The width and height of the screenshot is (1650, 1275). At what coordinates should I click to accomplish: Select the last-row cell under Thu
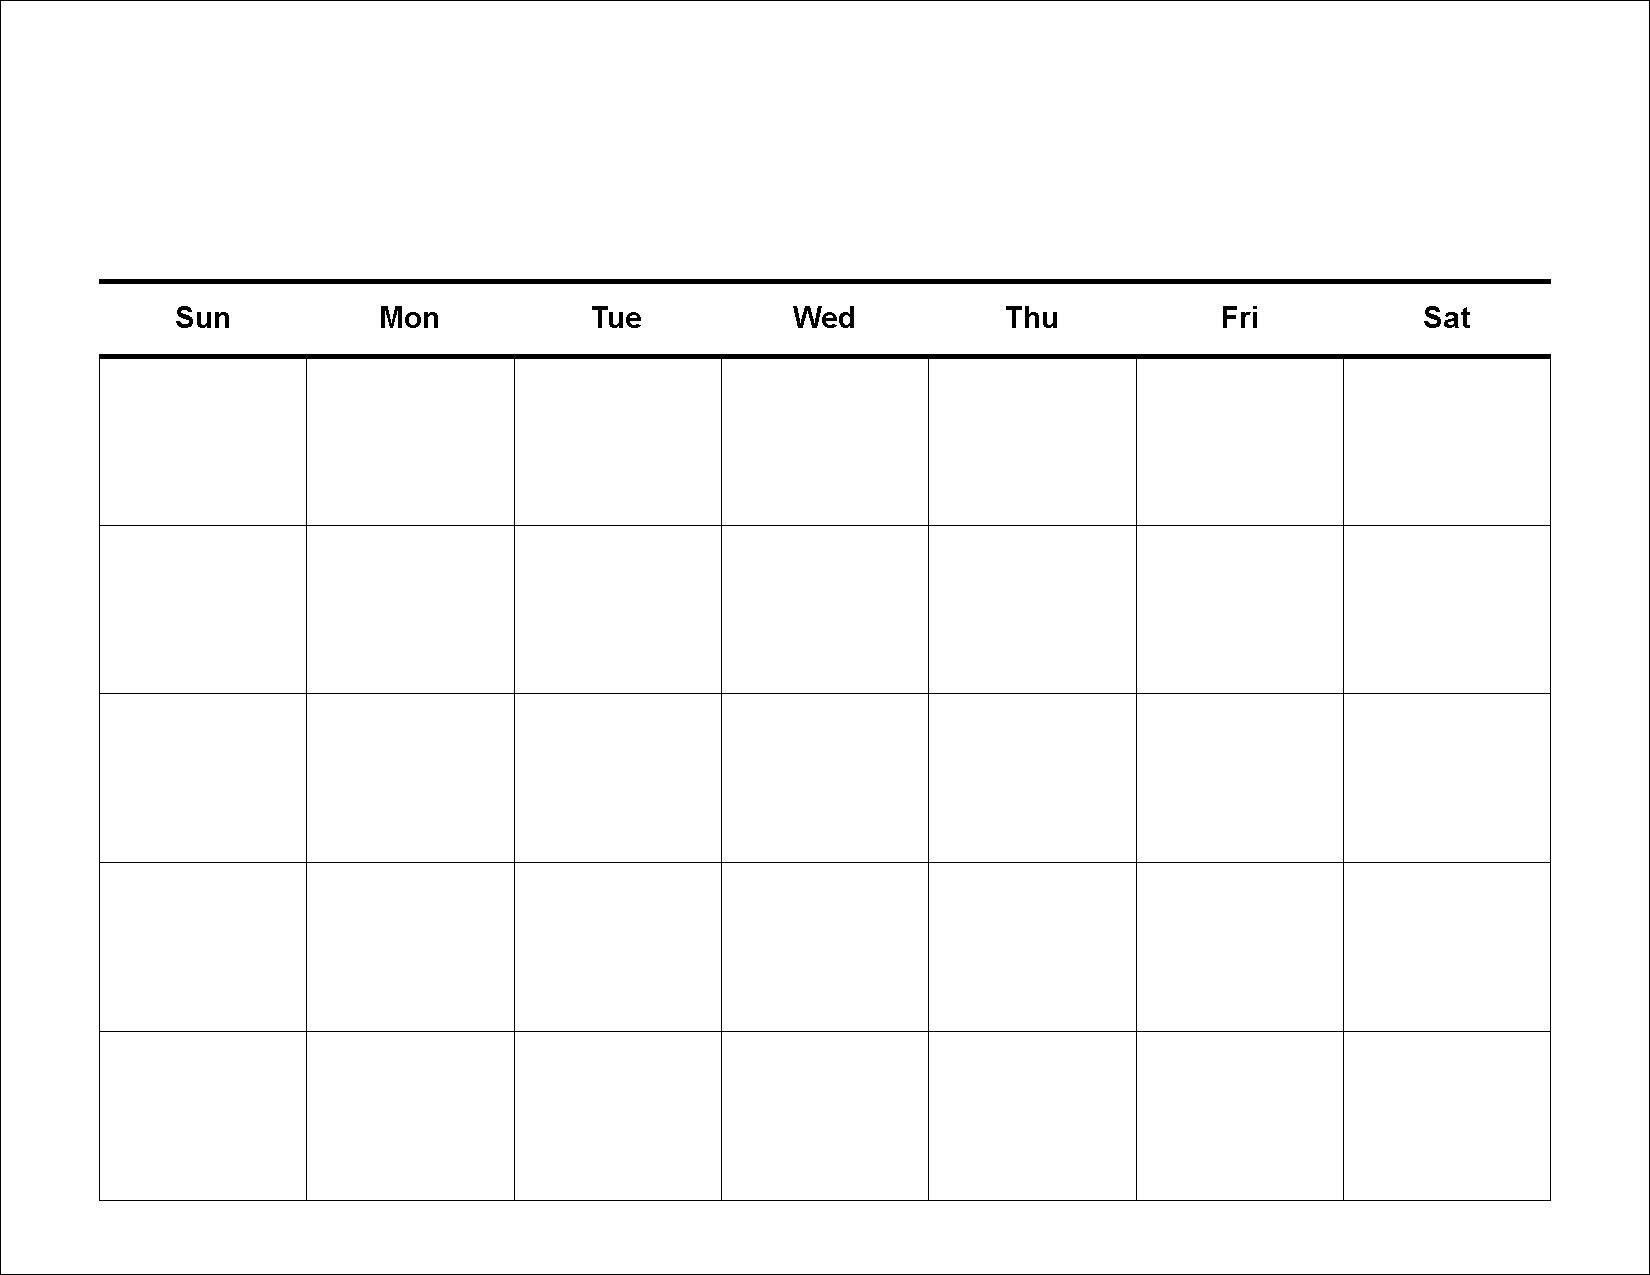coord(1032,1116)
